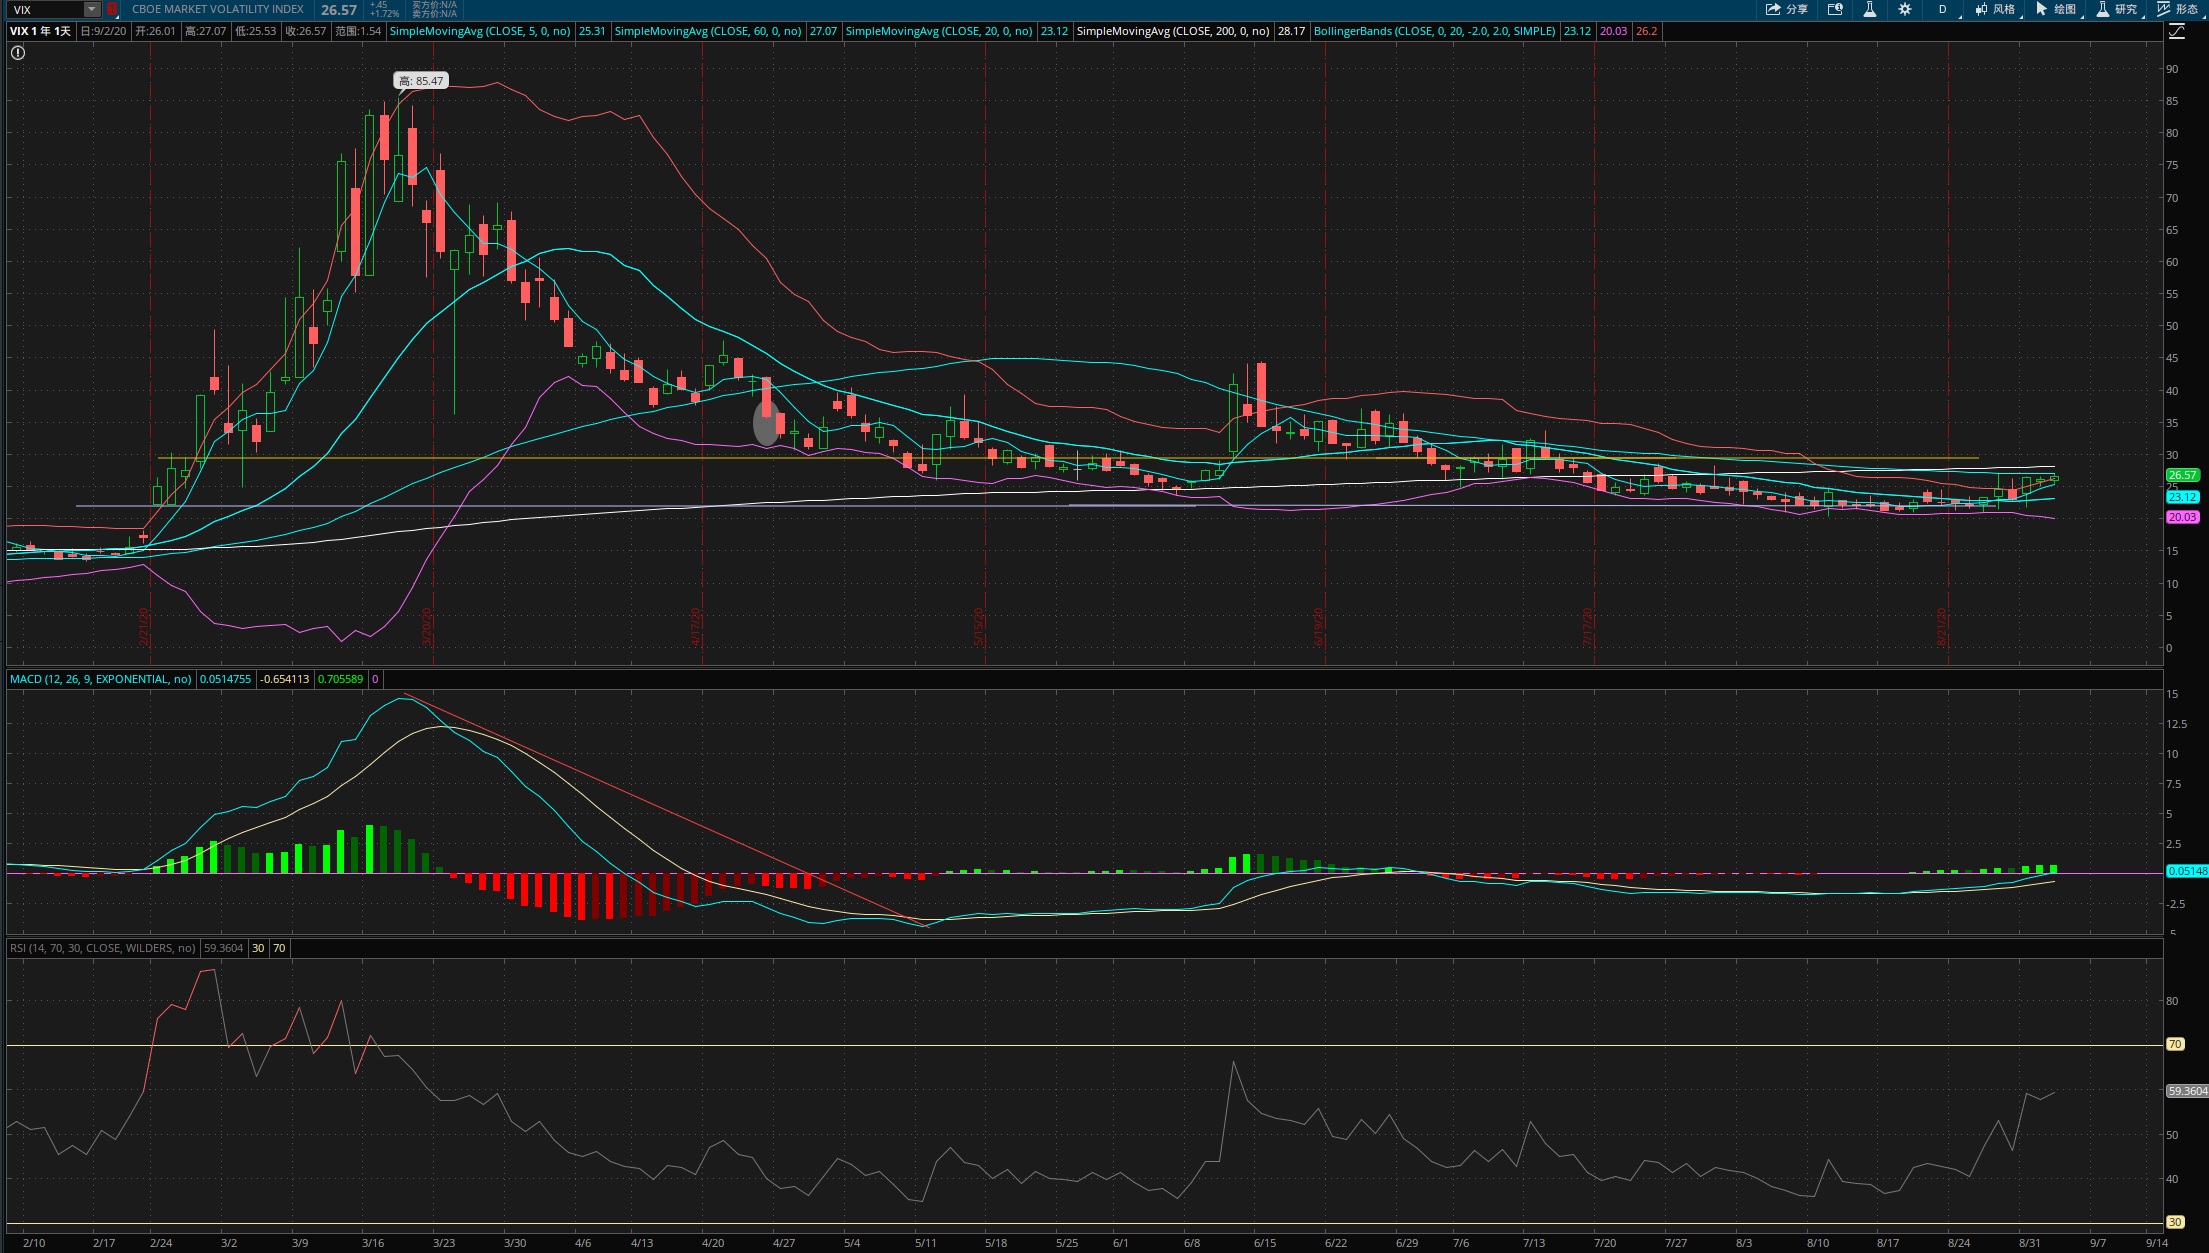Click the price axis scale curve icon
The height and width of the screenshot is (1253, 2209).
[x=2176, y=32]
